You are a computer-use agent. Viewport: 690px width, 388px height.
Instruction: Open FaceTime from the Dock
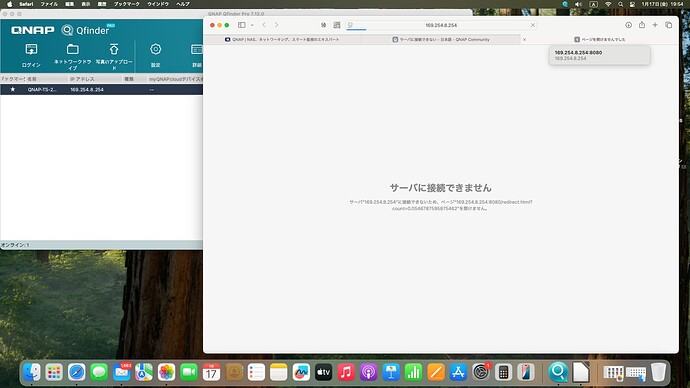tap(189, 372)
